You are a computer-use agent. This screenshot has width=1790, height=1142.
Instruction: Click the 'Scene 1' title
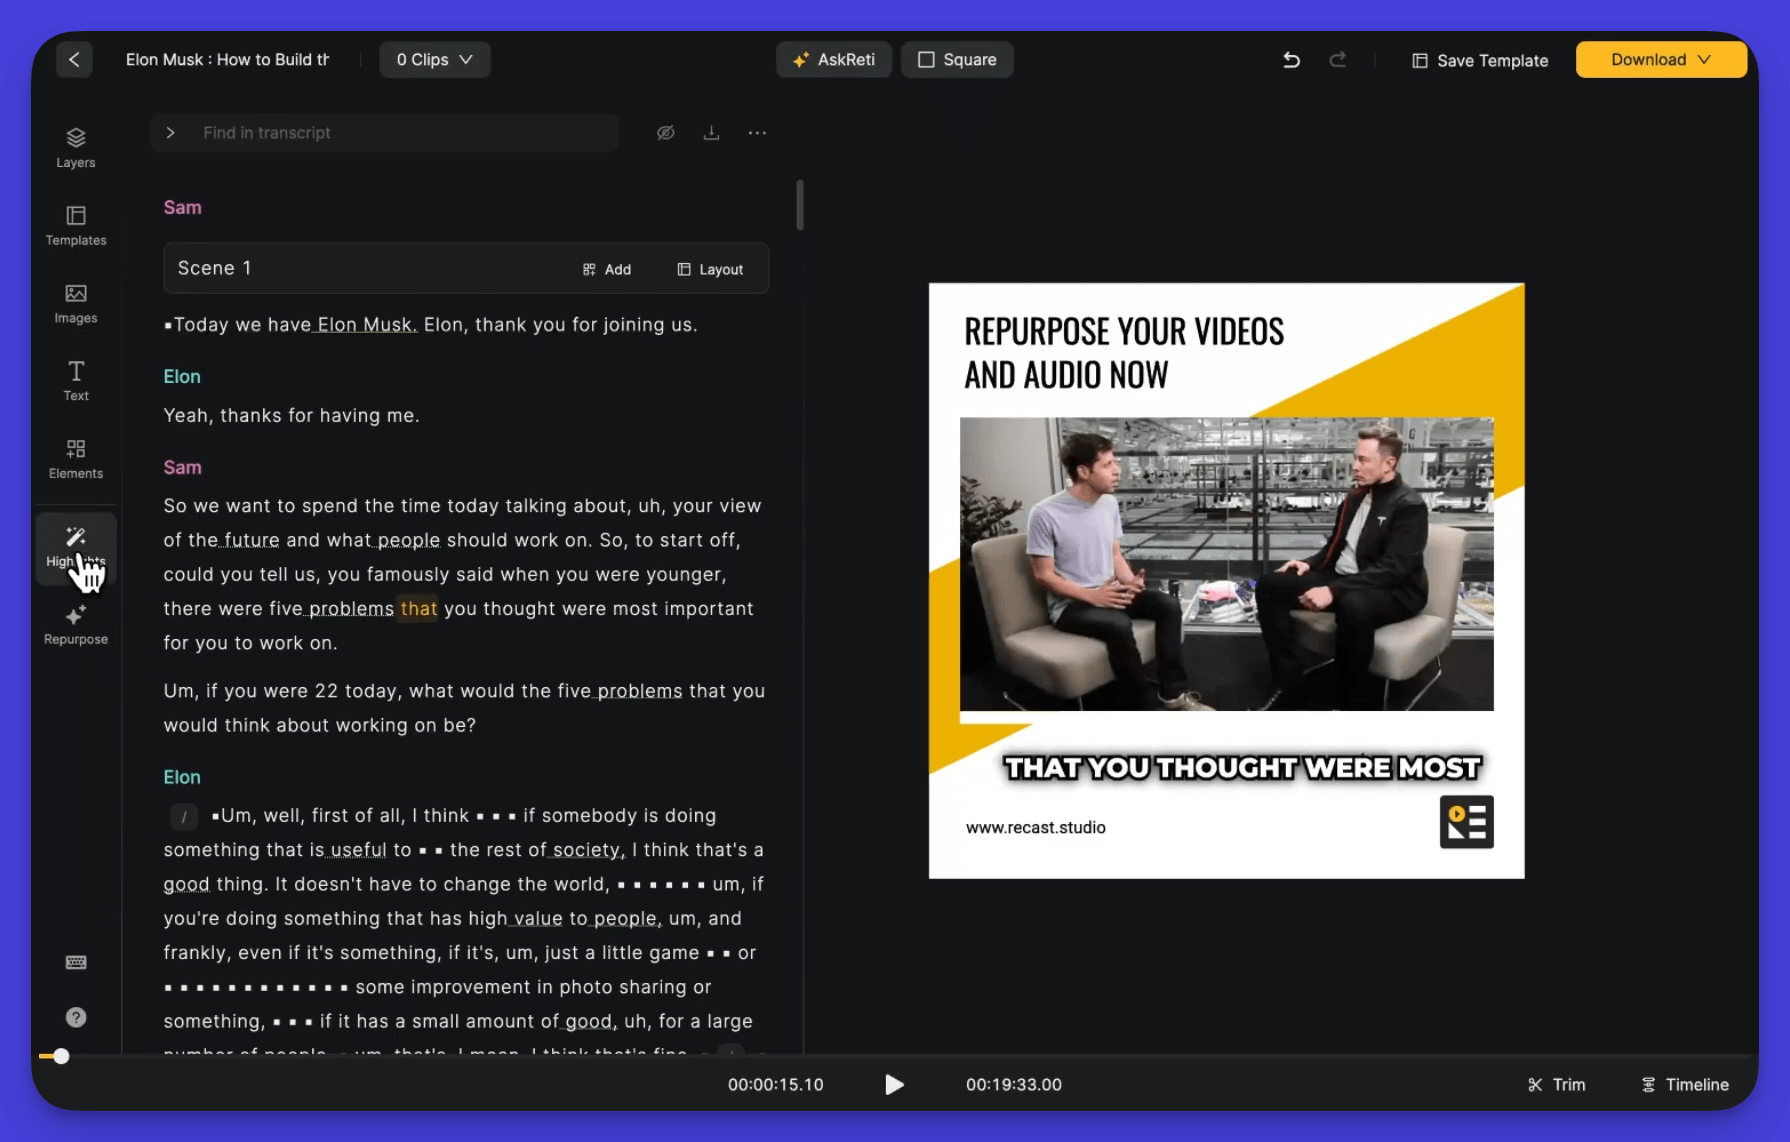(214, 268)
